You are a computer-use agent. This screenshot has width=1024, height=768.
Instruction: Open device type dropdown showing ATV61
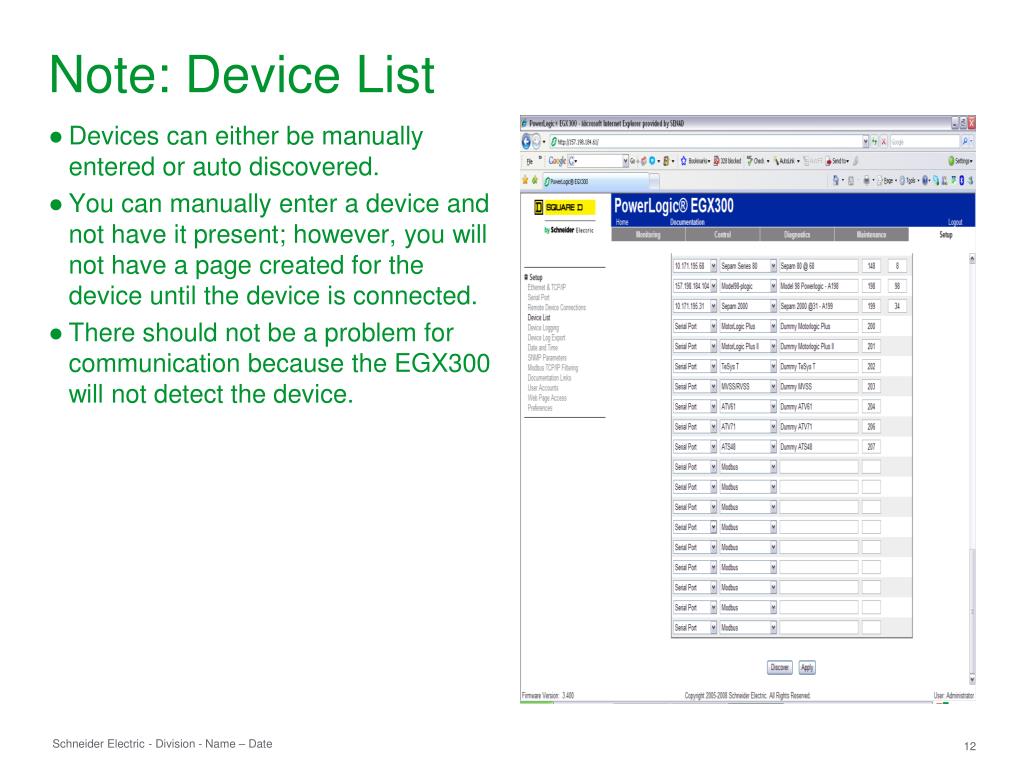click(x=748, y=407)
